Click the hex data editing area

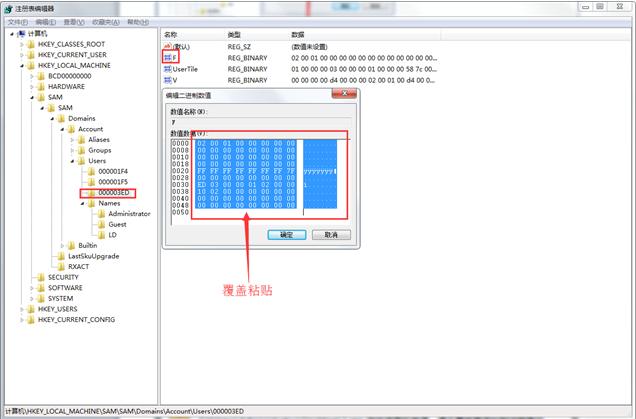point(260,181)
